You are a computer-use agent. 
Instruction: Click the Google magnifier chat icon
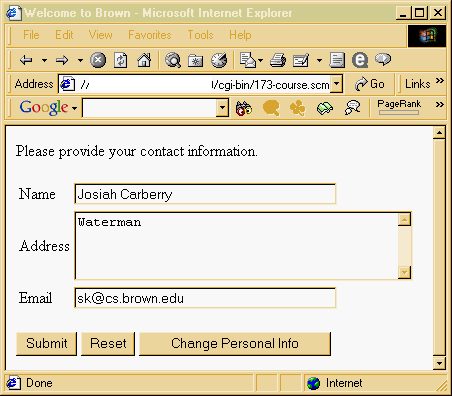[352, 108]
